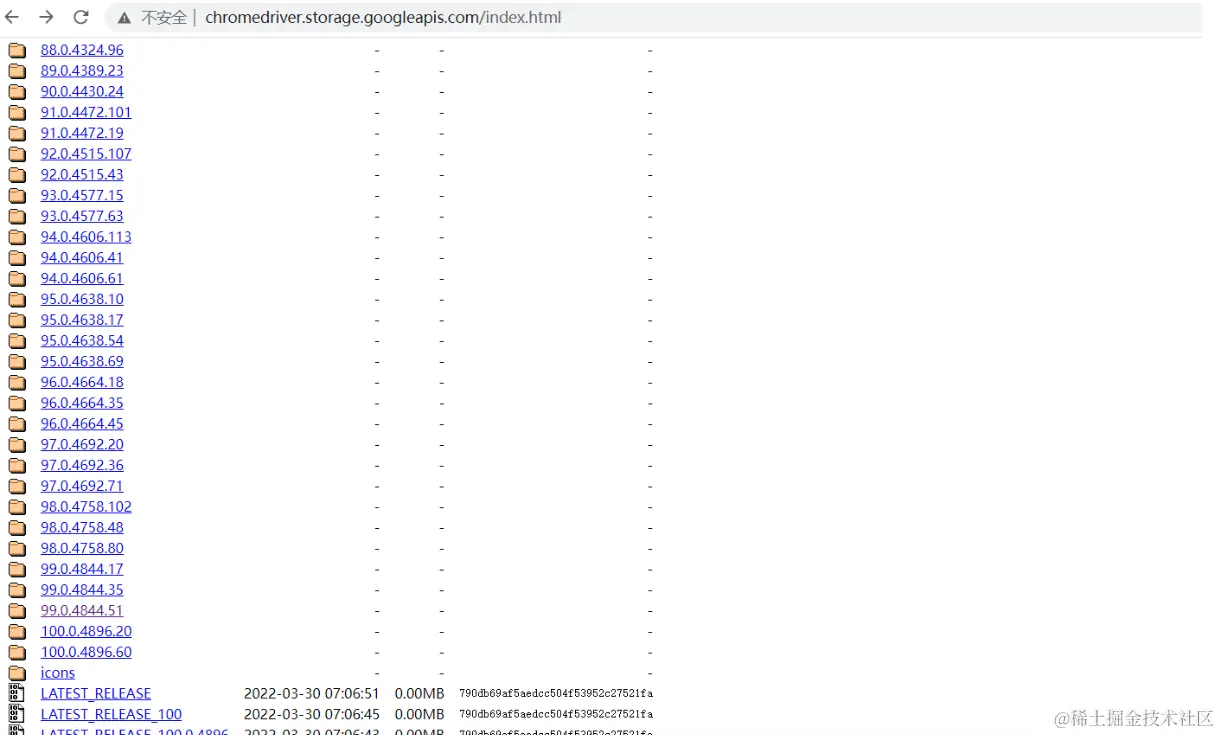
Task: Download the LATEST_RELEASE file link
Action: [x=96, y=693]
